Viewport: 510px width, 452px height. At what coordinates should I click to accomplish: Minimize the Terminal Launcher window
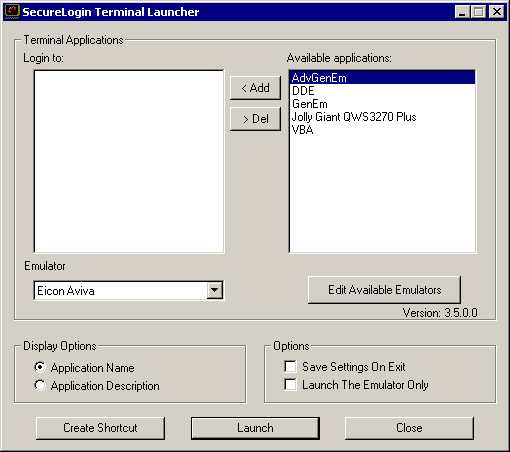pos(462,12)
